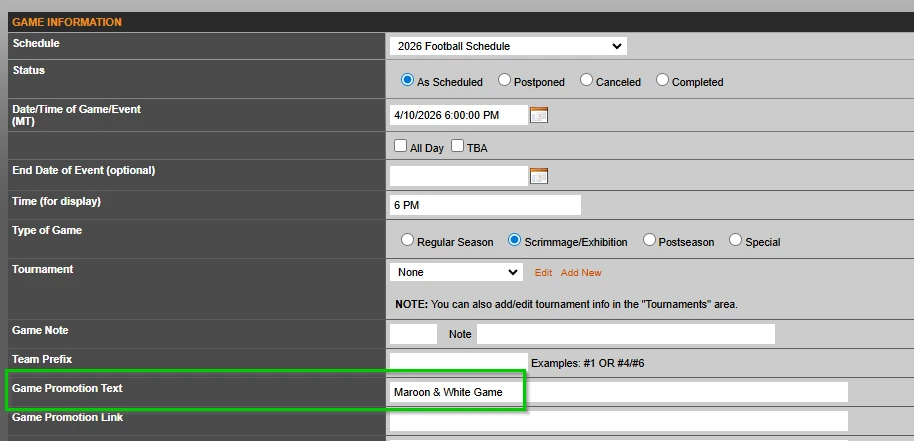Click the Date/Time of Game input field
Viewport: 914px width, 441px height.
tap(459, 115)
